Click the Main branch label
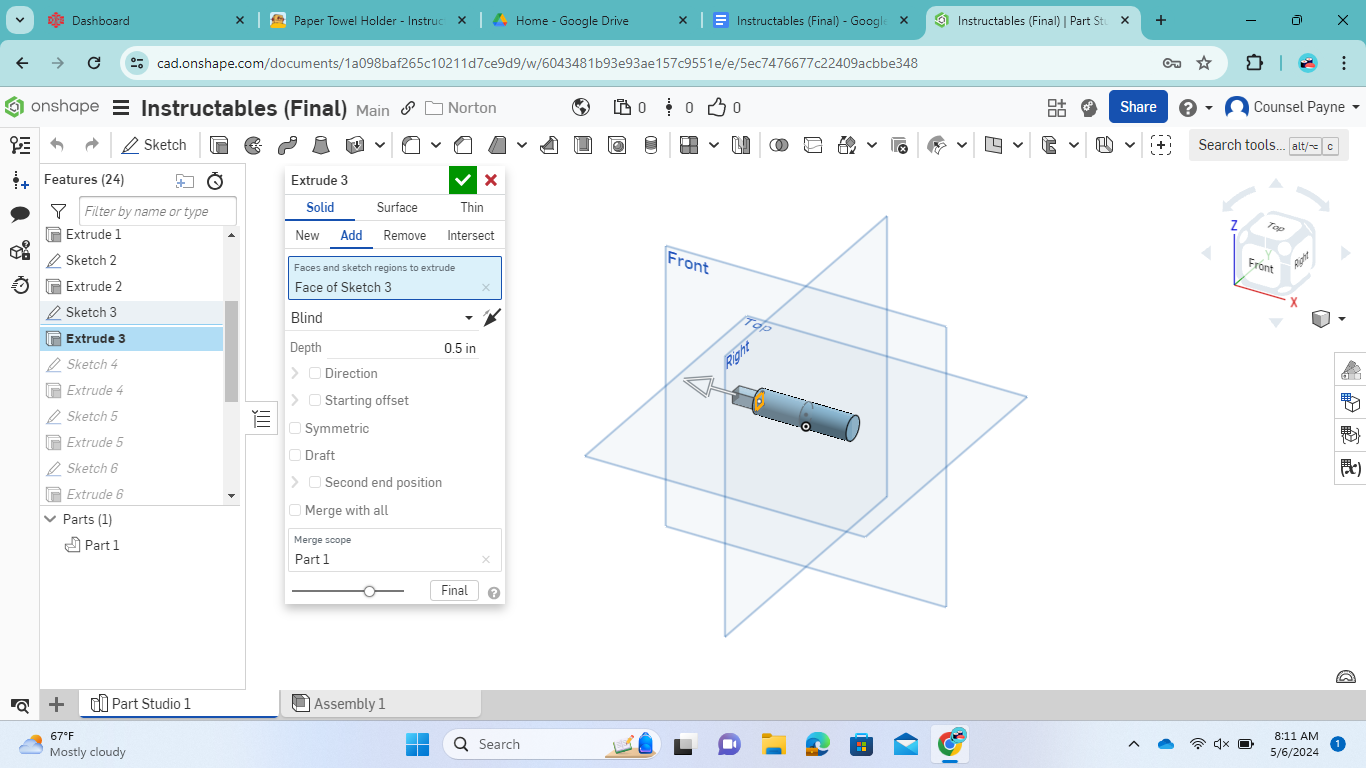The height and width of the screenshot is (768, 1366). click(x=373, y=110)
